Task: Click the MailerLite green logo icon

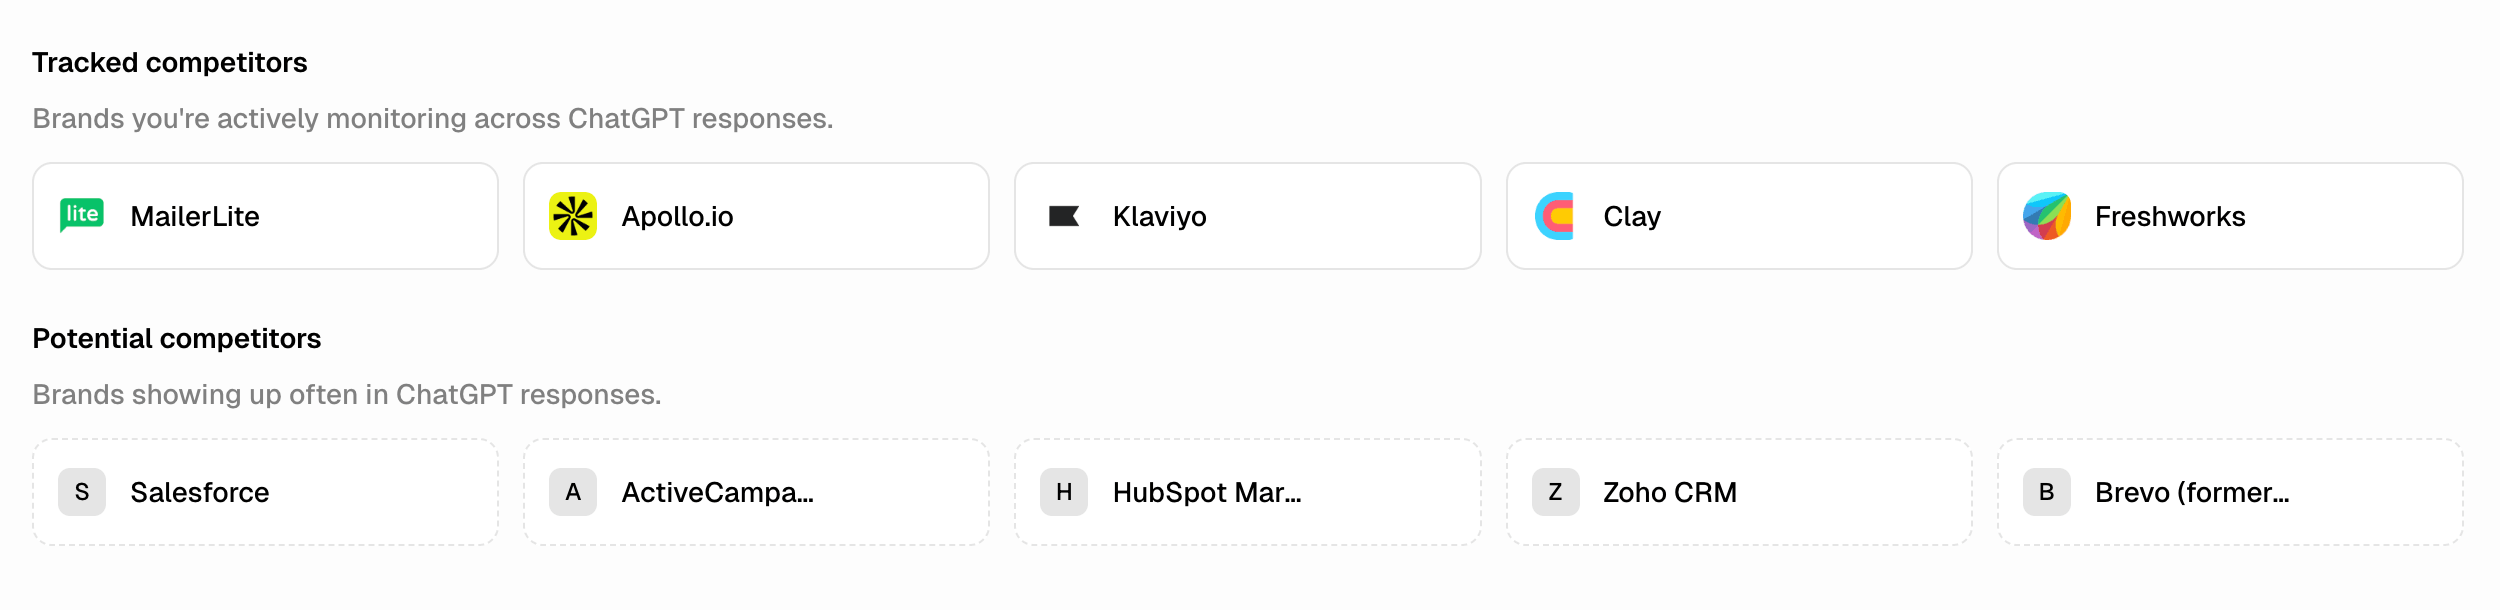Action: point(82,215)
